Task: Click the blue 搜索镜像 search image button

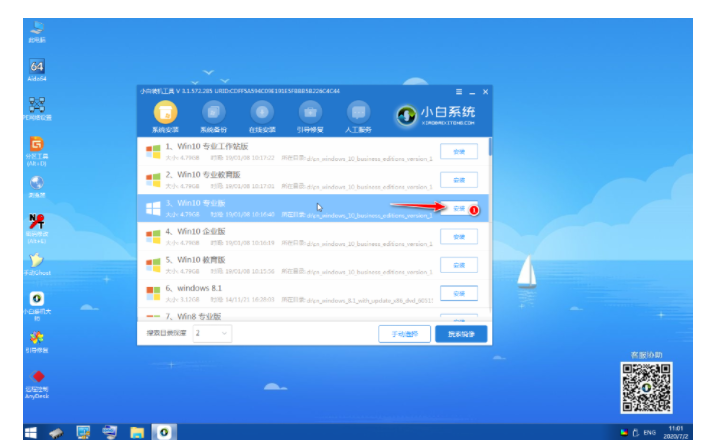Action: tap(461, 334)
